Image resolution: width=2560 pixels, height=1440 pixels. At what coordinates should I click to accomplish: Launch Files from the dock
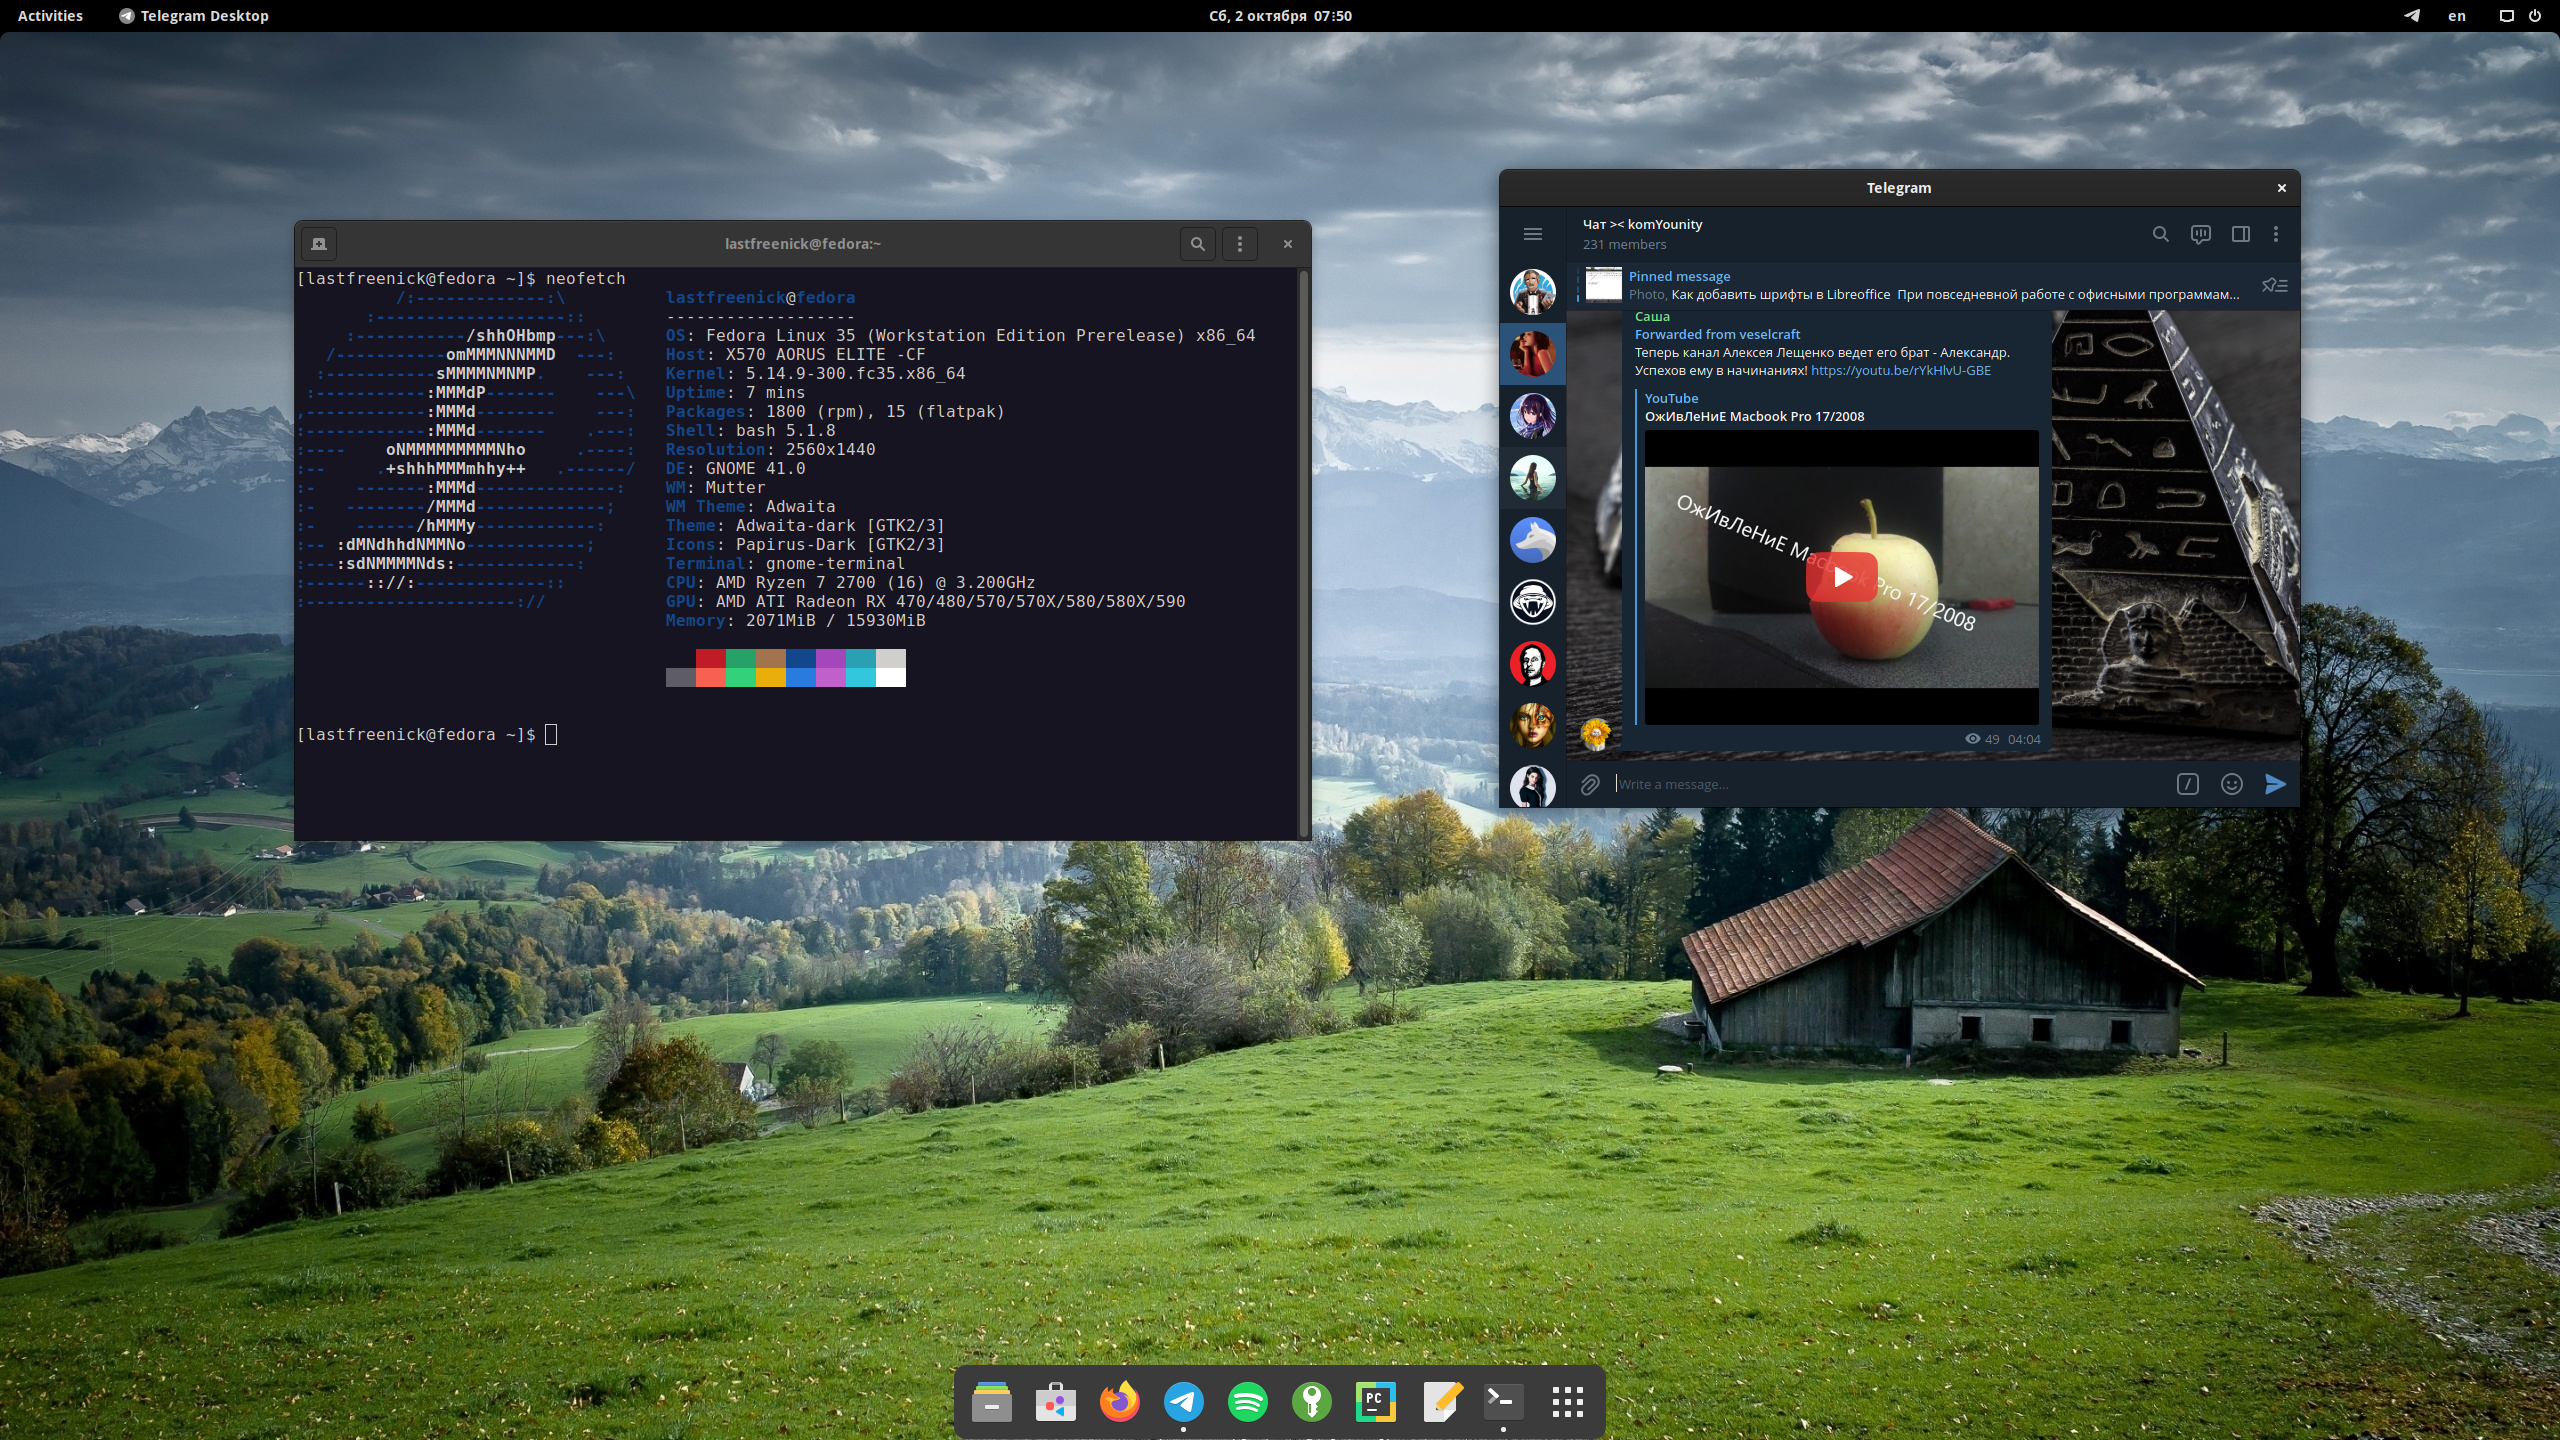[991, 1402]
